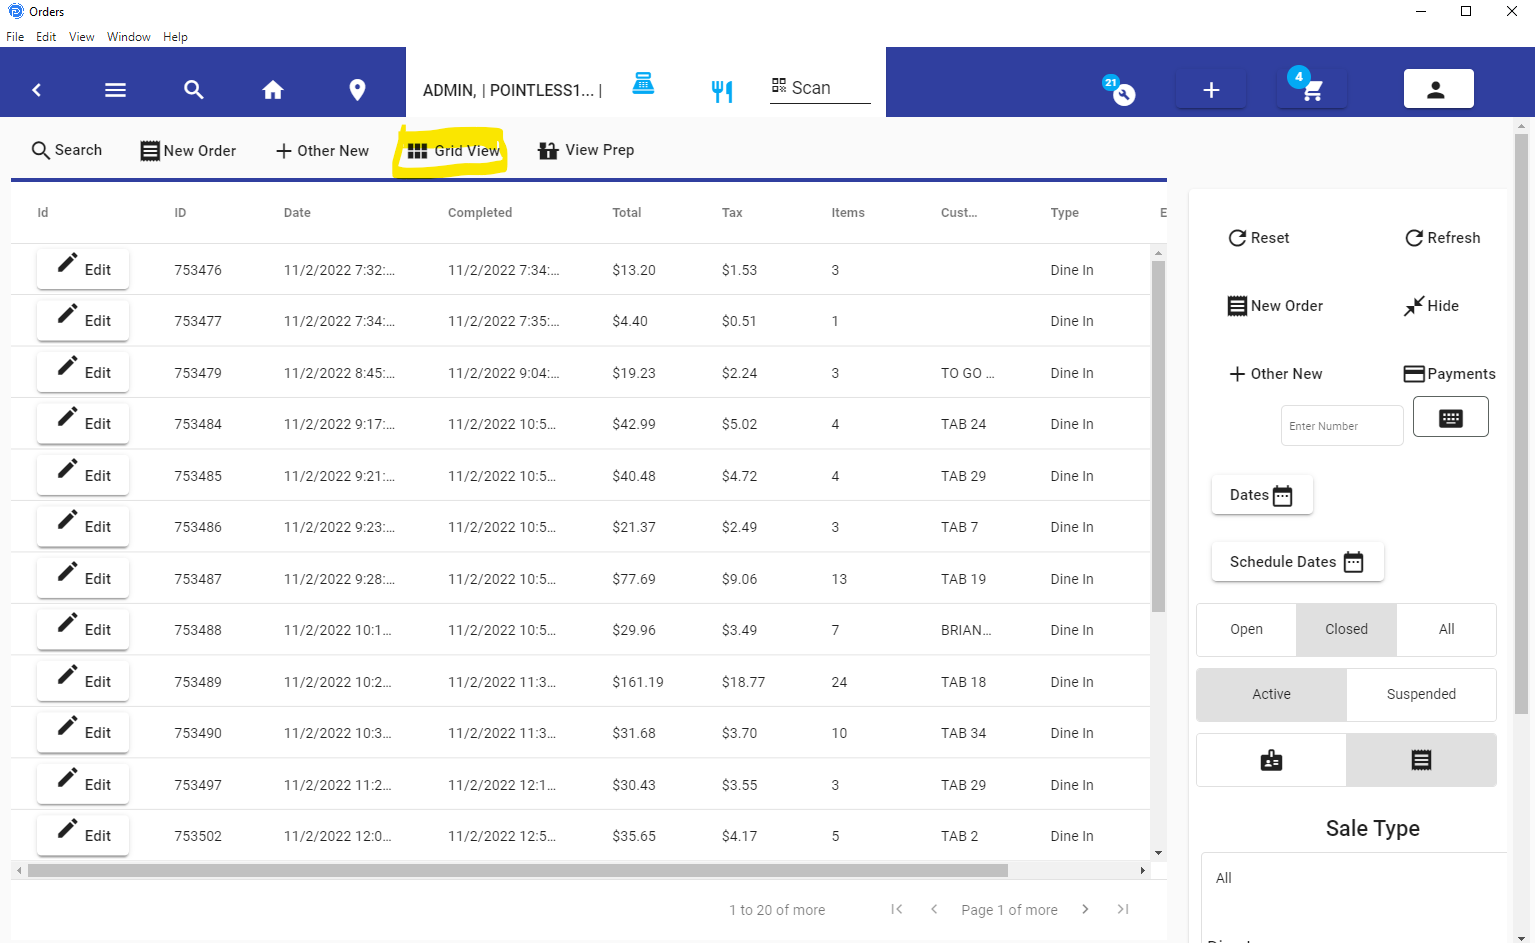This screenshot has height=943, width=1535.
Task: Click Other New in the top toolbar
Action: [322, 150]
